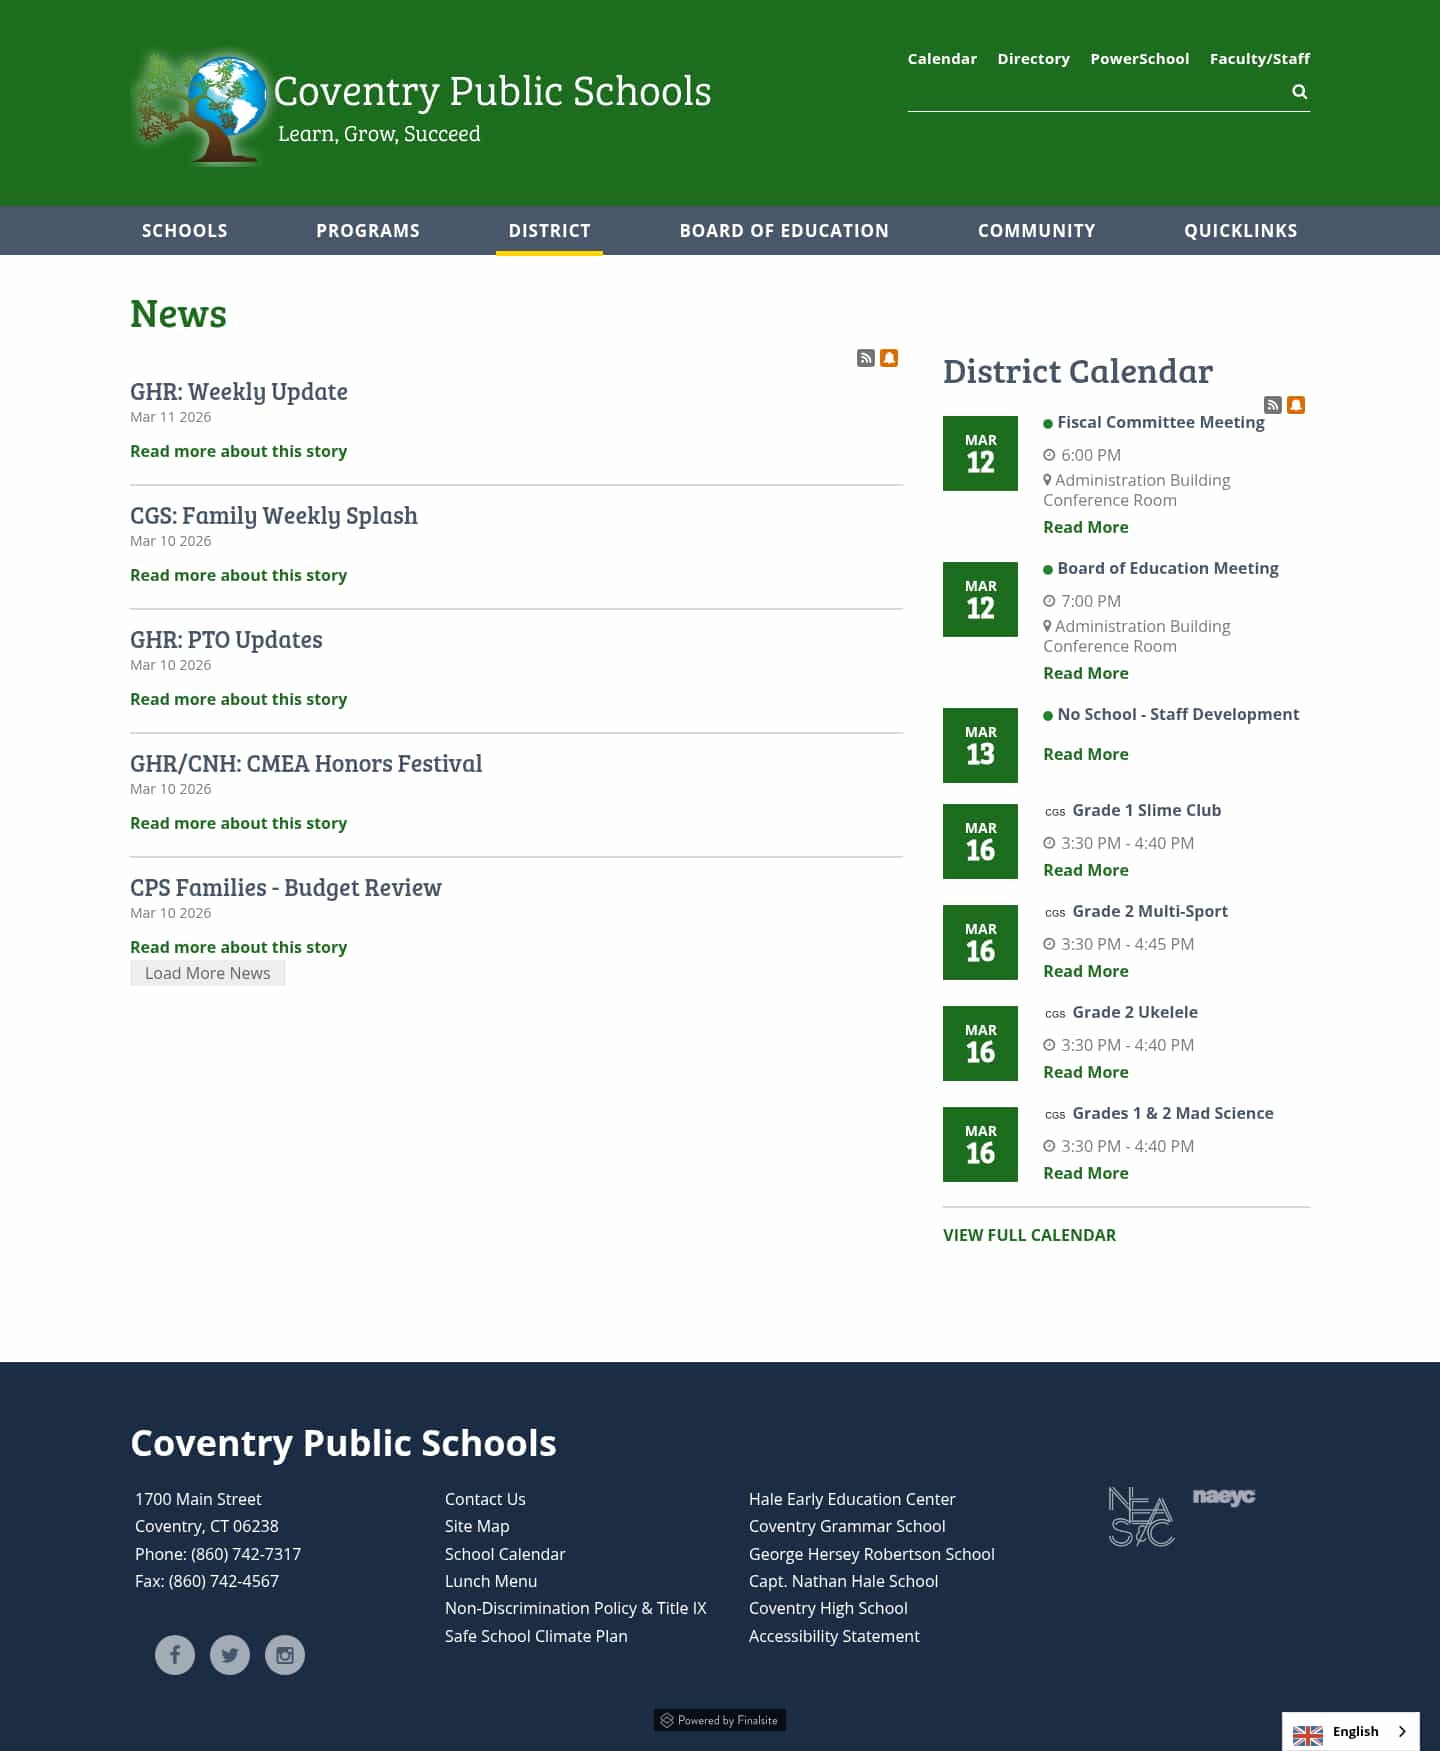Open the Schools menu

185,231
